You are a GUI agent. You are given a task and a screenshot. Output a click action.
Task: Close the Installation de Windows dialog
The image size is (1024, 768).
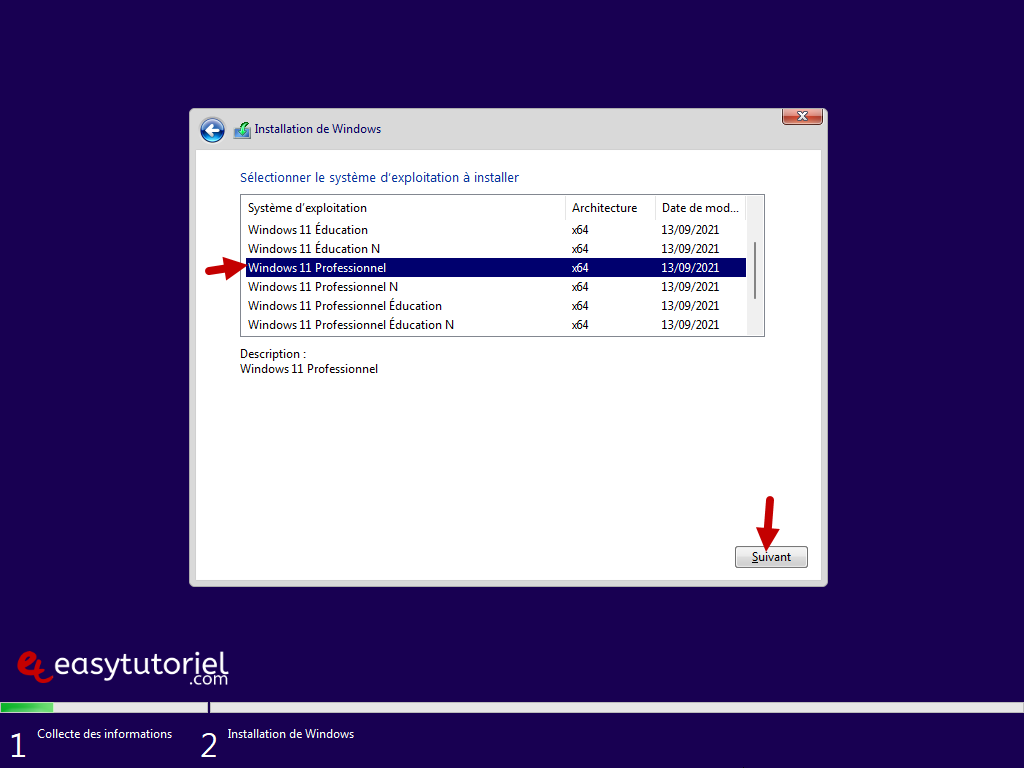tap(802, 117)
